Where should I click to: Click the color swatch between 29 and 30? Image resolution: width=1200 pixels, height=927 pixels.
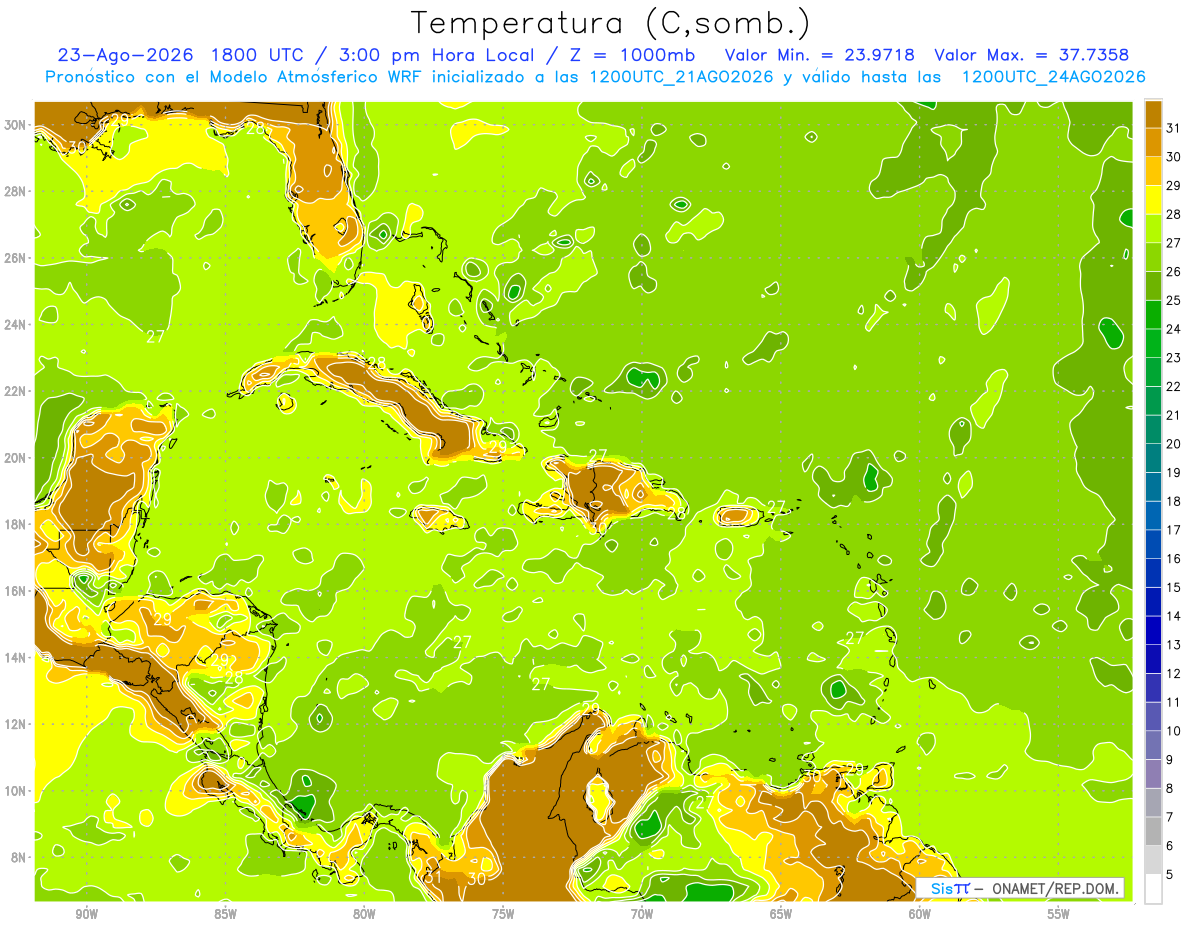[x=1153, y=172]
